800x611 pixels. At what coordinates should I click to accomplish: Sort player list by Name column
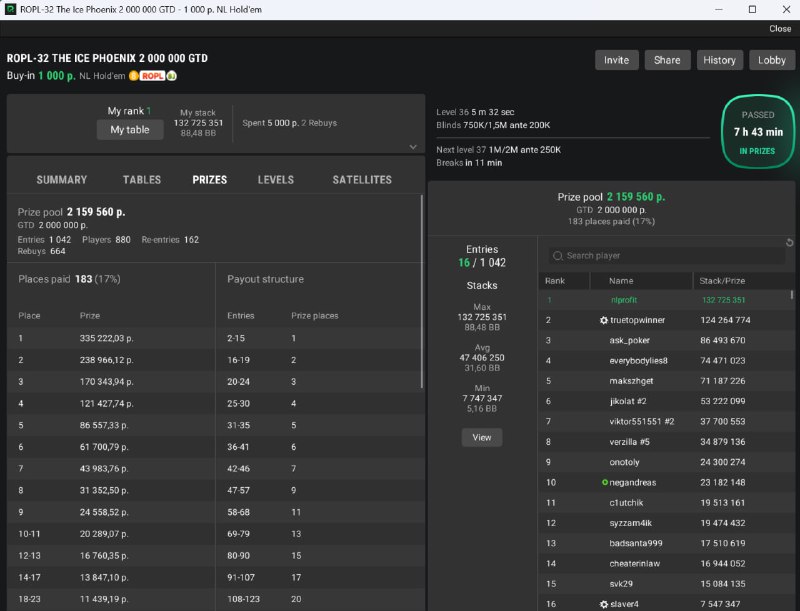621,281
